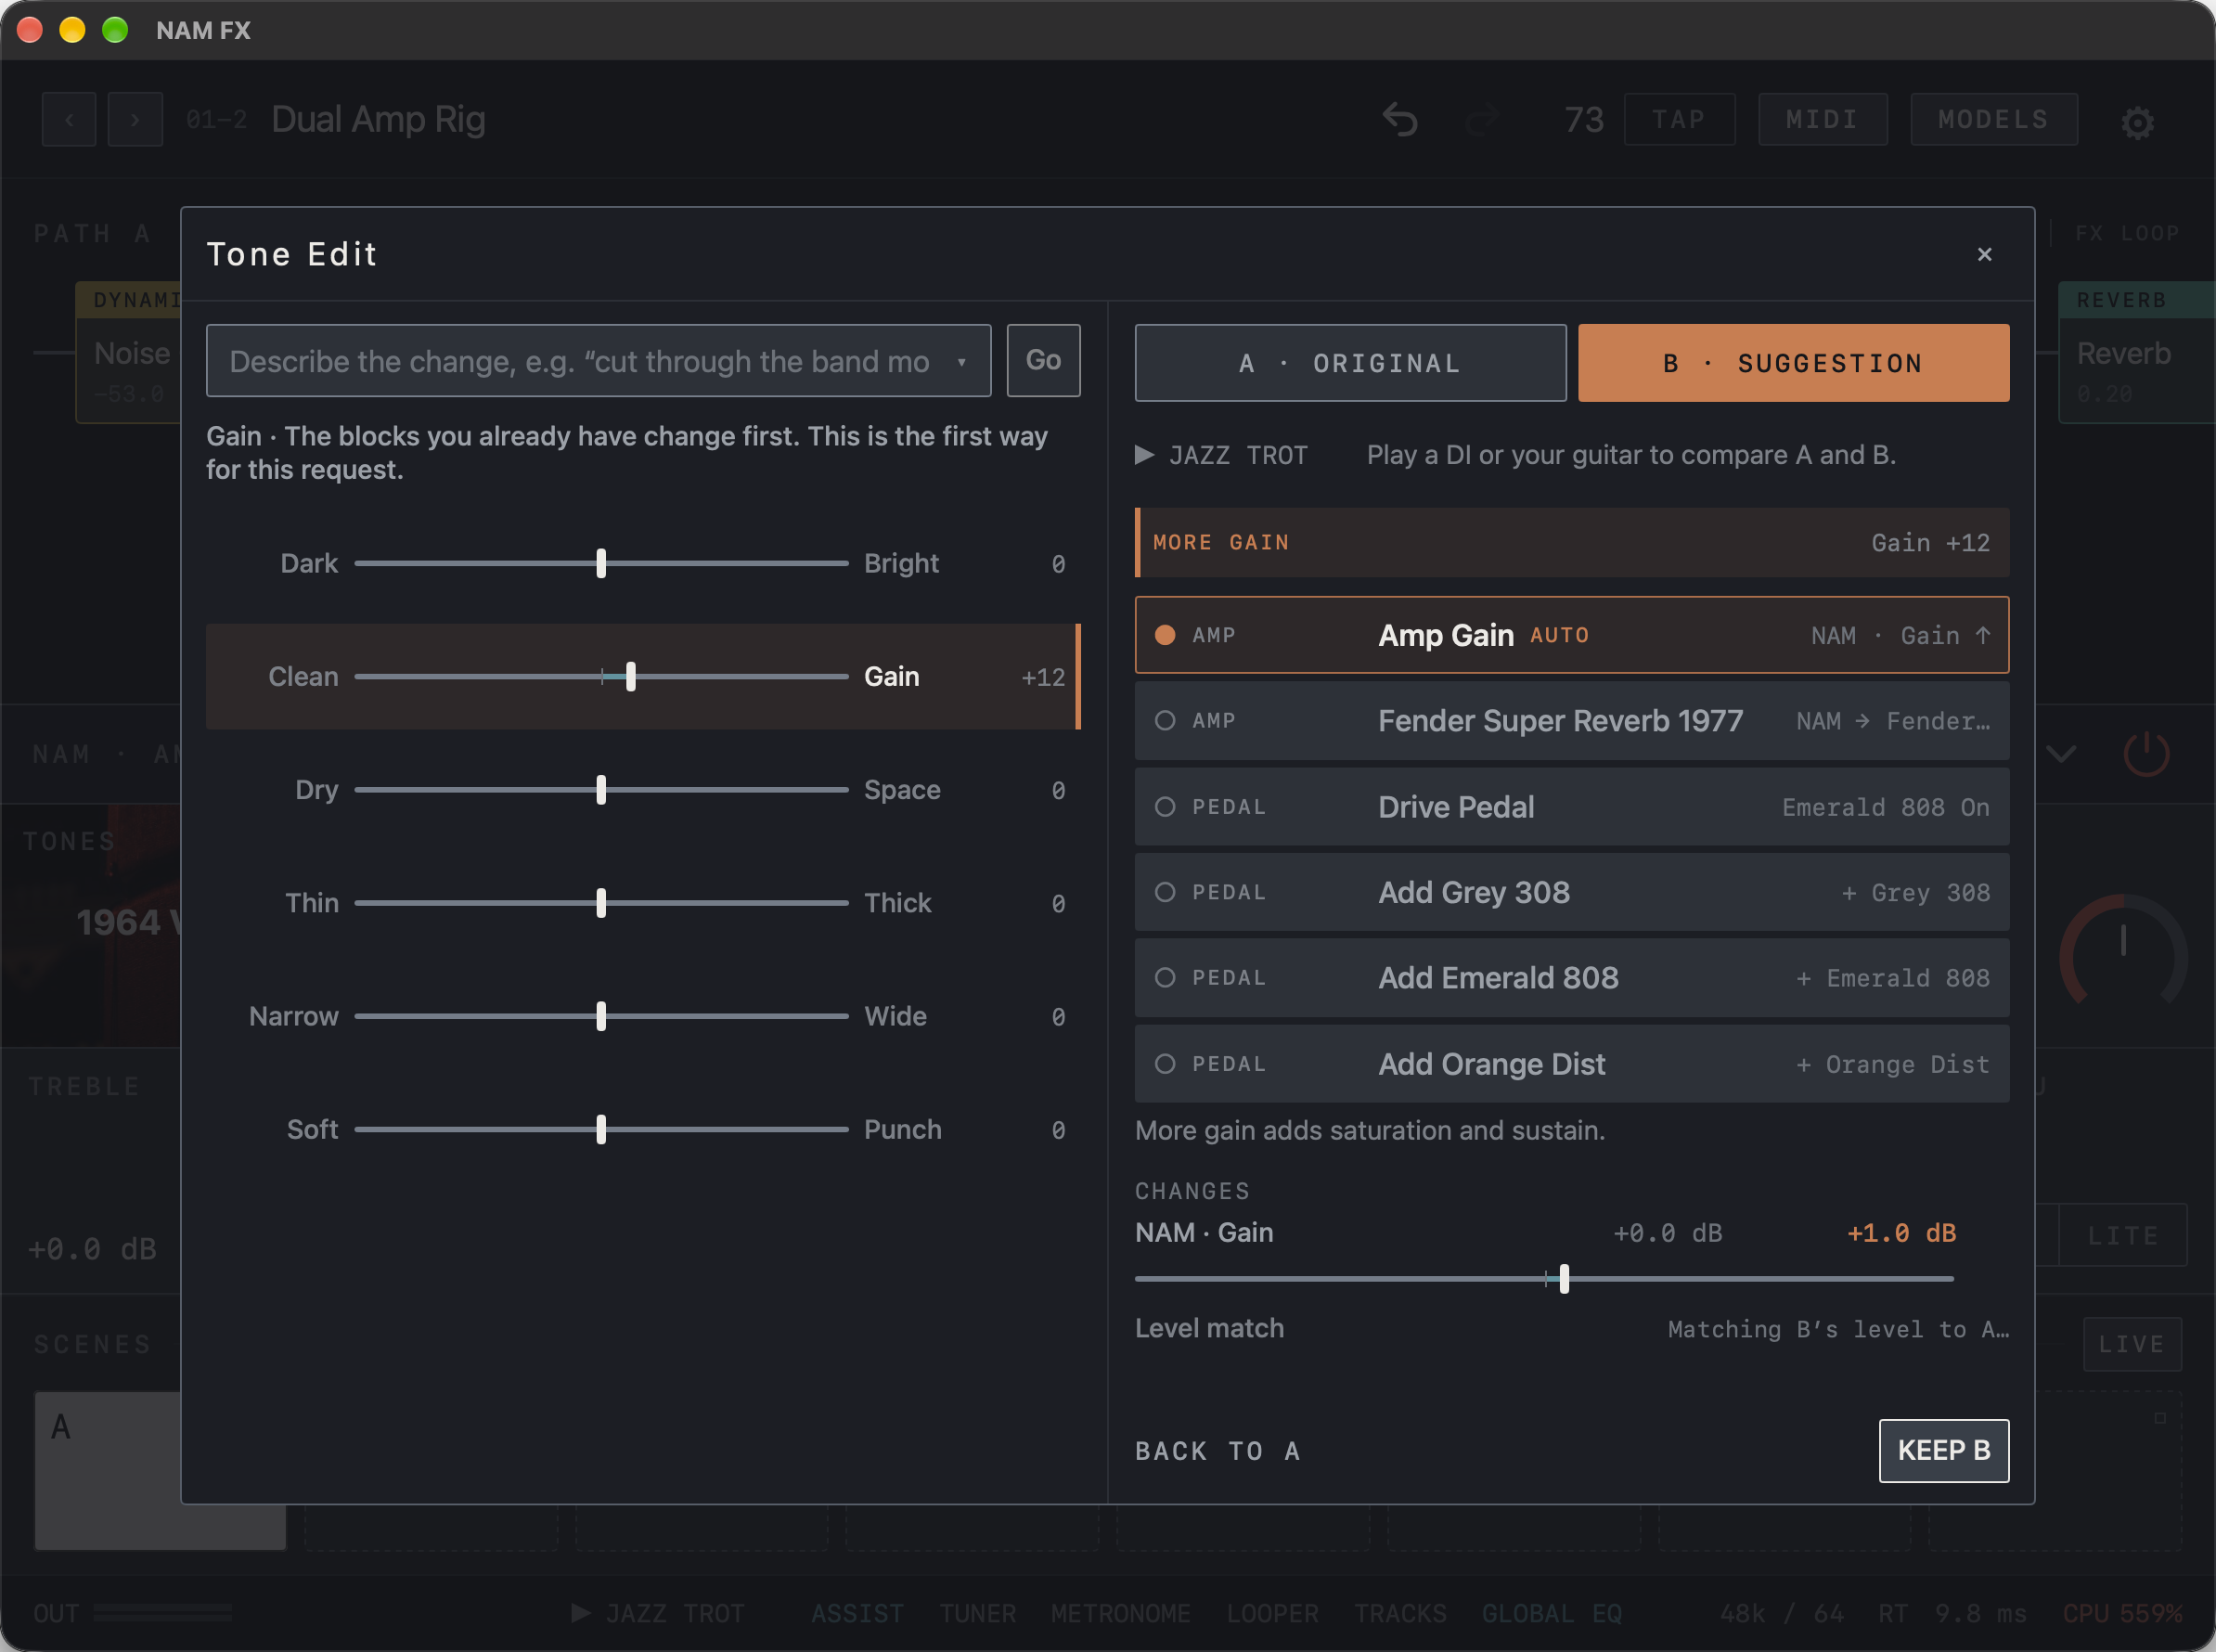Screen dimensions: 2216x1652
Task: Click the redo arrow icon
Action: pos(1482,120)
